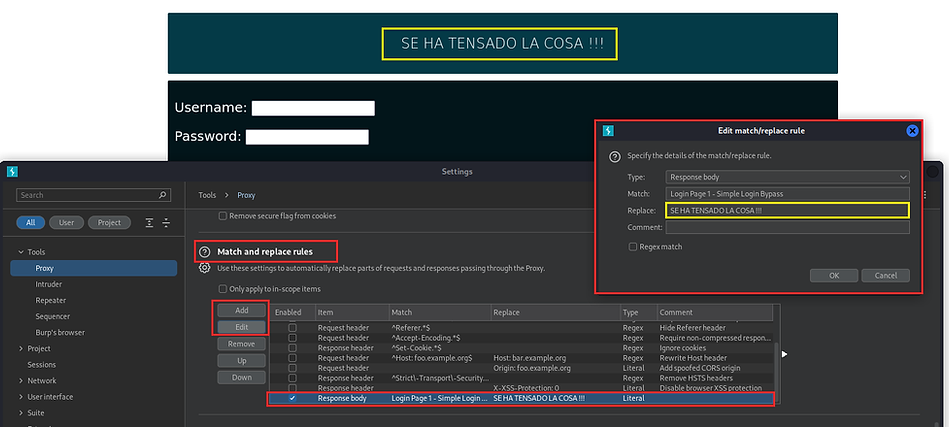Image resolution: width=949 pixels, height=427 pixels.
Task: Expand the Project tree node
Action: click(x=21, y=348)
